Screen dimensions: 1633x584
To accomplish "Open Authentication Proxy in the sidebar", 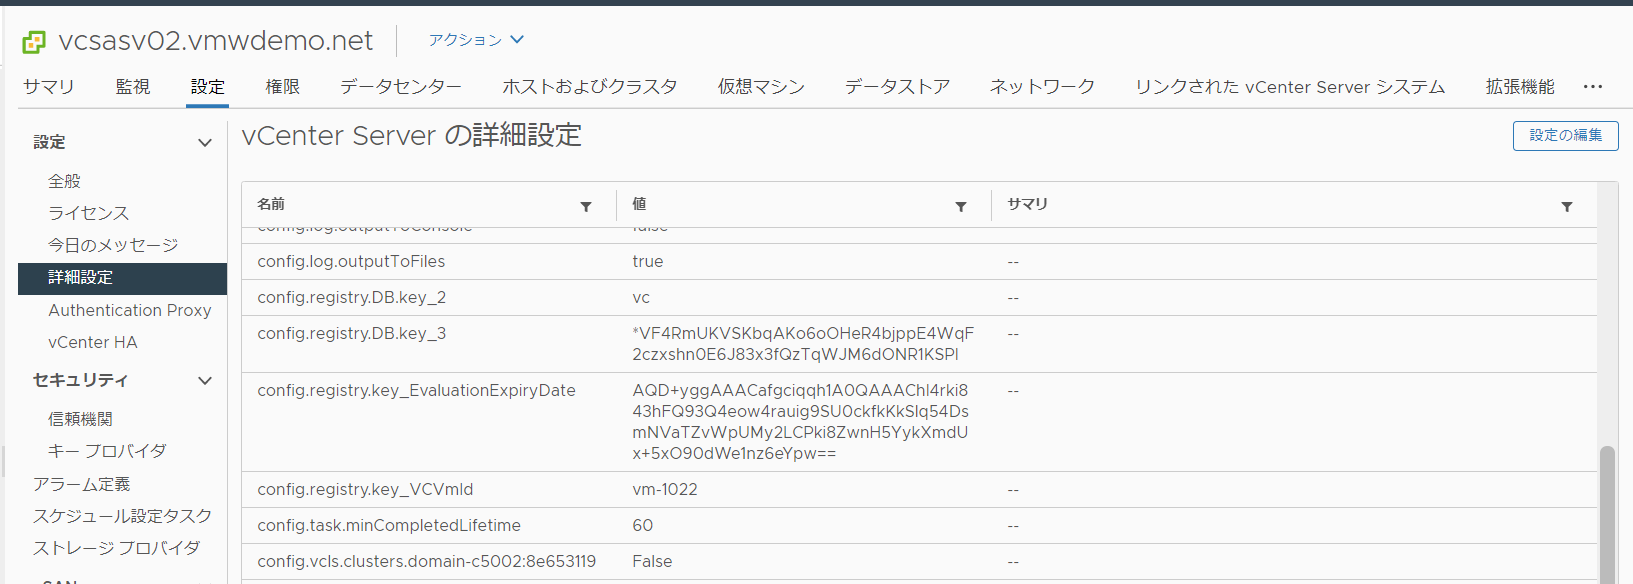I will (130, 310).
